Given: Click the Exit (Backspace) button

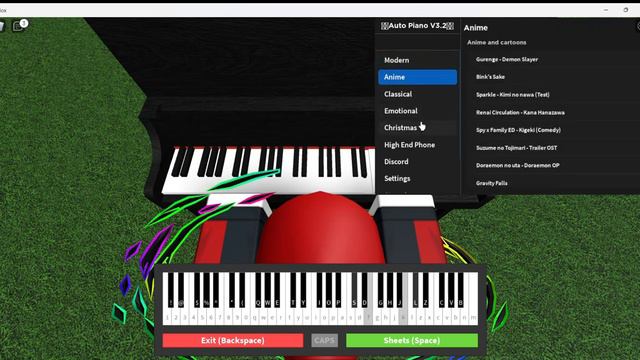Looking at the screenshot, I should 233,340.
